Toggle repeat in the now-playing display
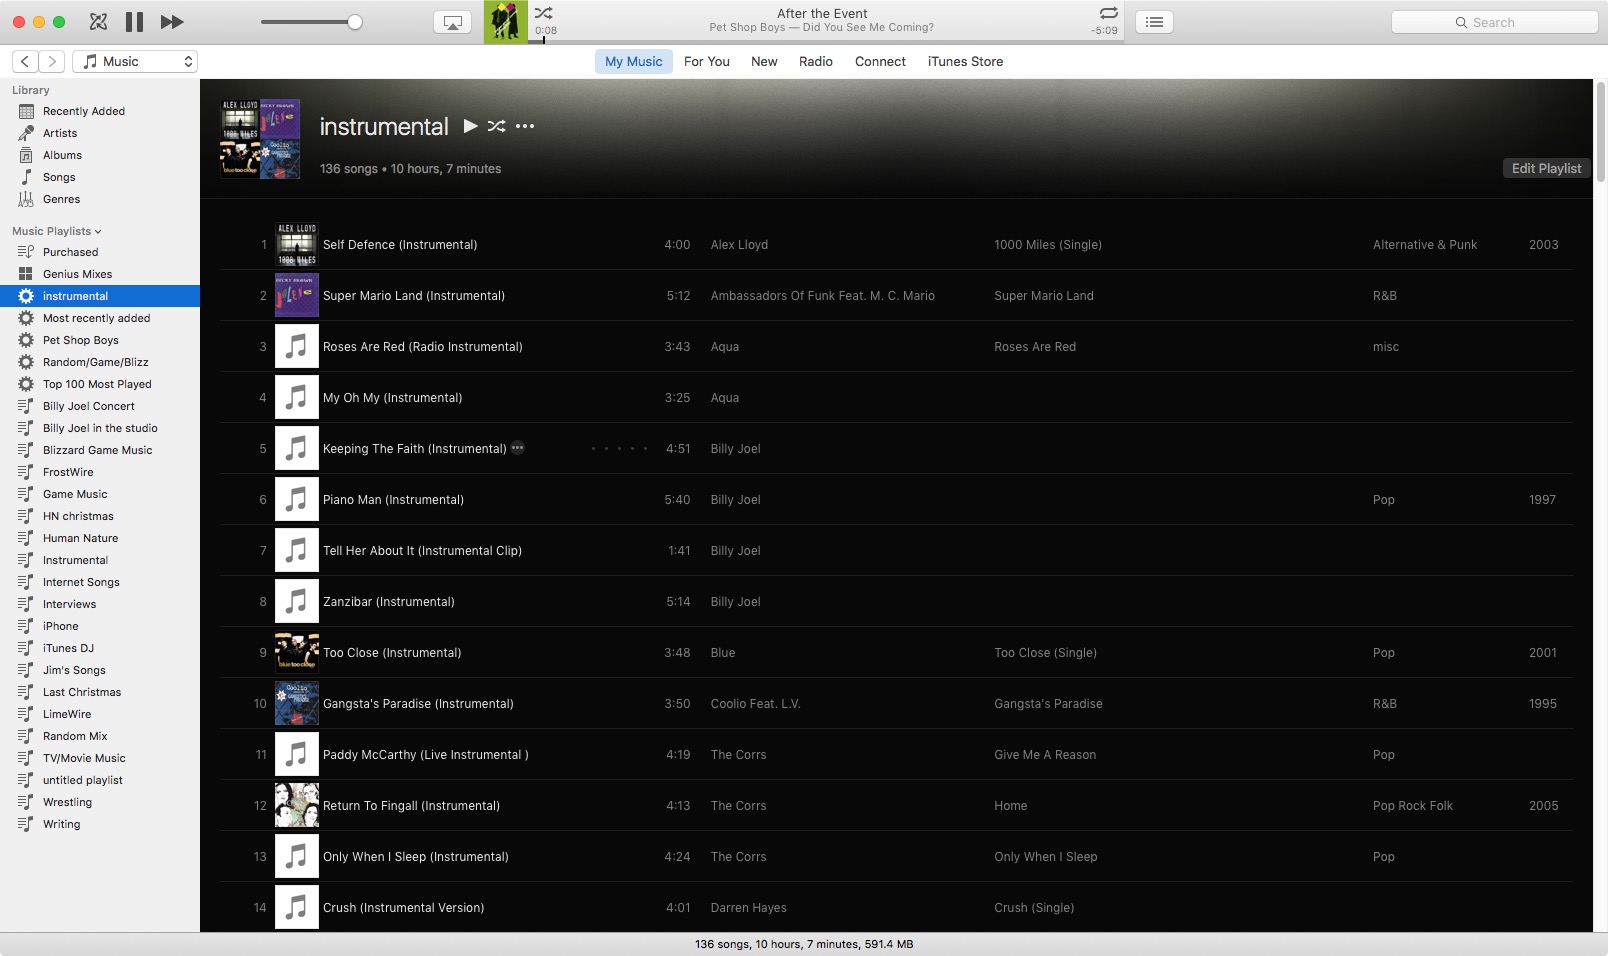The height and width of the screenshot is (956, 1608). [x=1108, y=13]
